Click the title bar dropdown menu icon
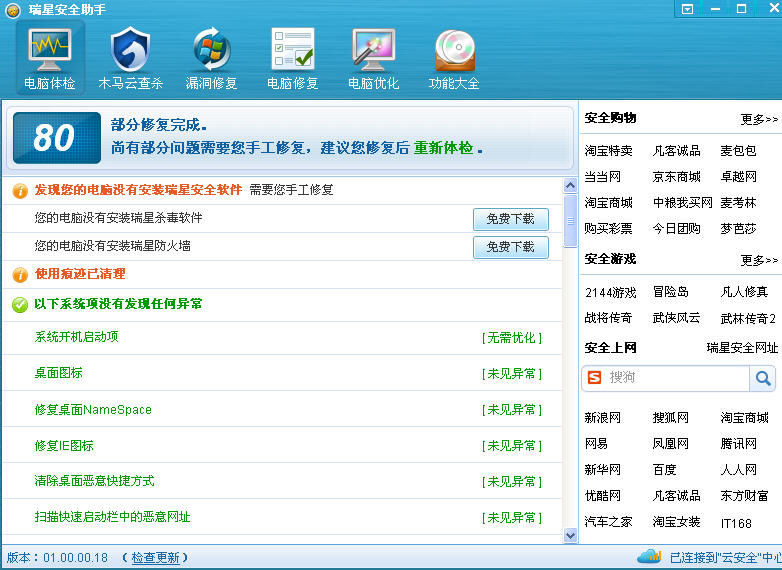Image resolution: width=782 pixels, height=570 pixels. [x=687, y=9]
